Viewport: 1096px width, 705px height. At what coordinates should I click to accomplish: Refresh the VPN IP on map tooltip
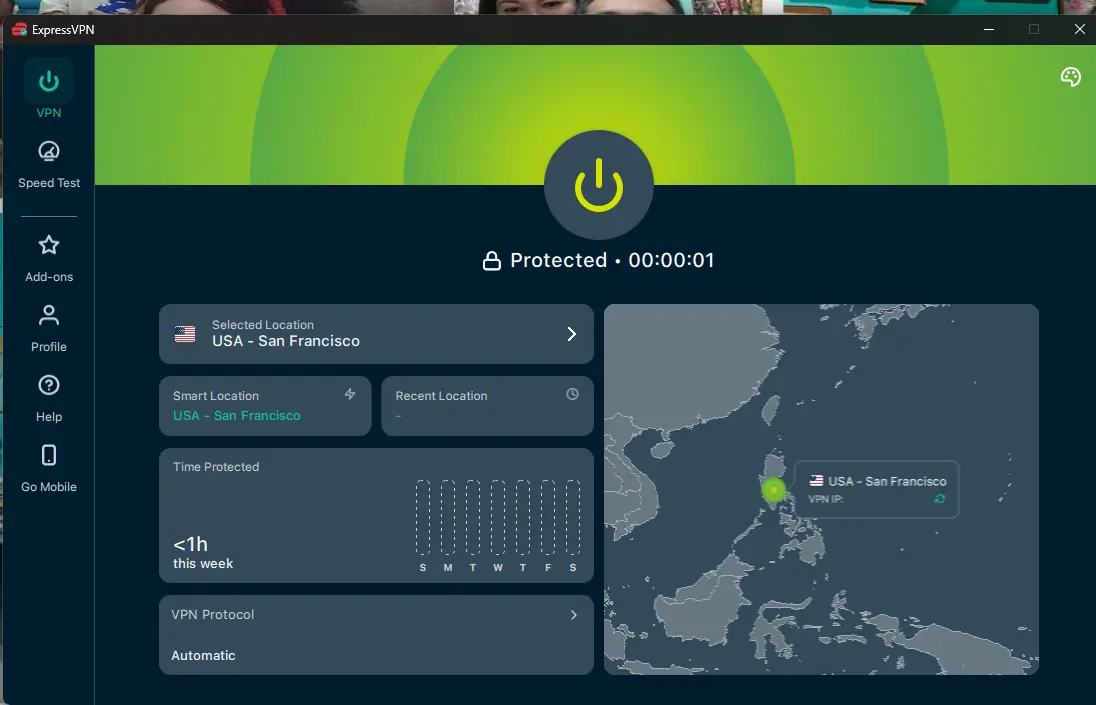click(x=939, y=499)
